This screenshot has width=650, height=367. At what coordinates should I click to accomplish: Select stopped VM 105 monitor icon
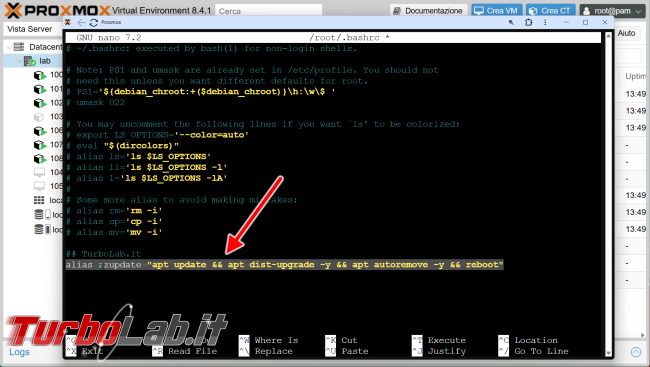(39, 186)
